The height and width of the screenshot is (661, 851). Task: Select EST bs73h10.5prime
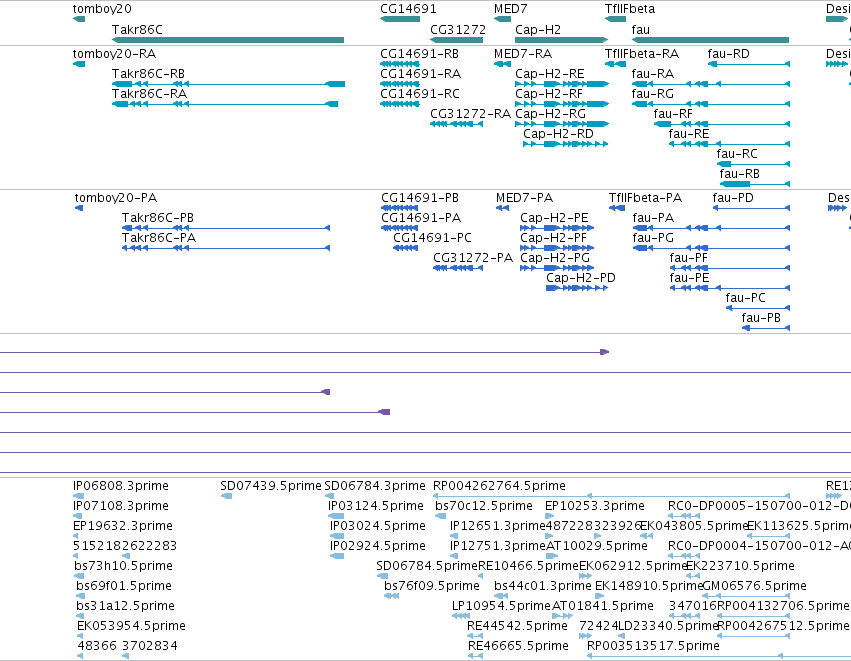tap(79, 576)
